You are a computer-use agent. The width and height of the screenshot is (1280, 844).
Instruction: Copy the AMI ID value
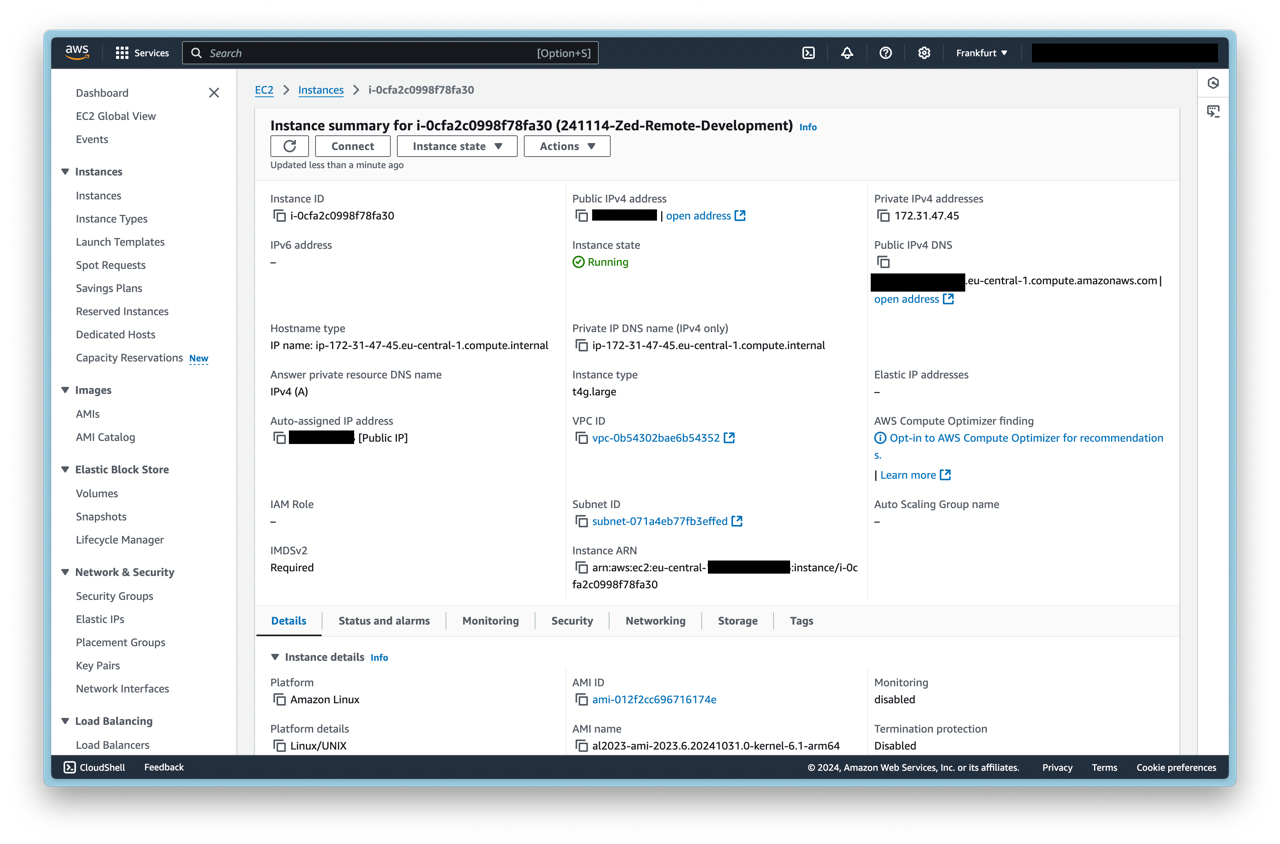581,700
